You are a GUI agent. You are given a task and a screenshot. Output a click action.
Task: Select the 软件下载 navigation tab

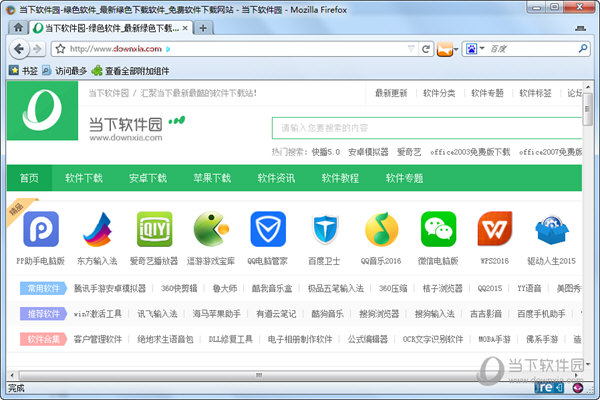(84, 178)
